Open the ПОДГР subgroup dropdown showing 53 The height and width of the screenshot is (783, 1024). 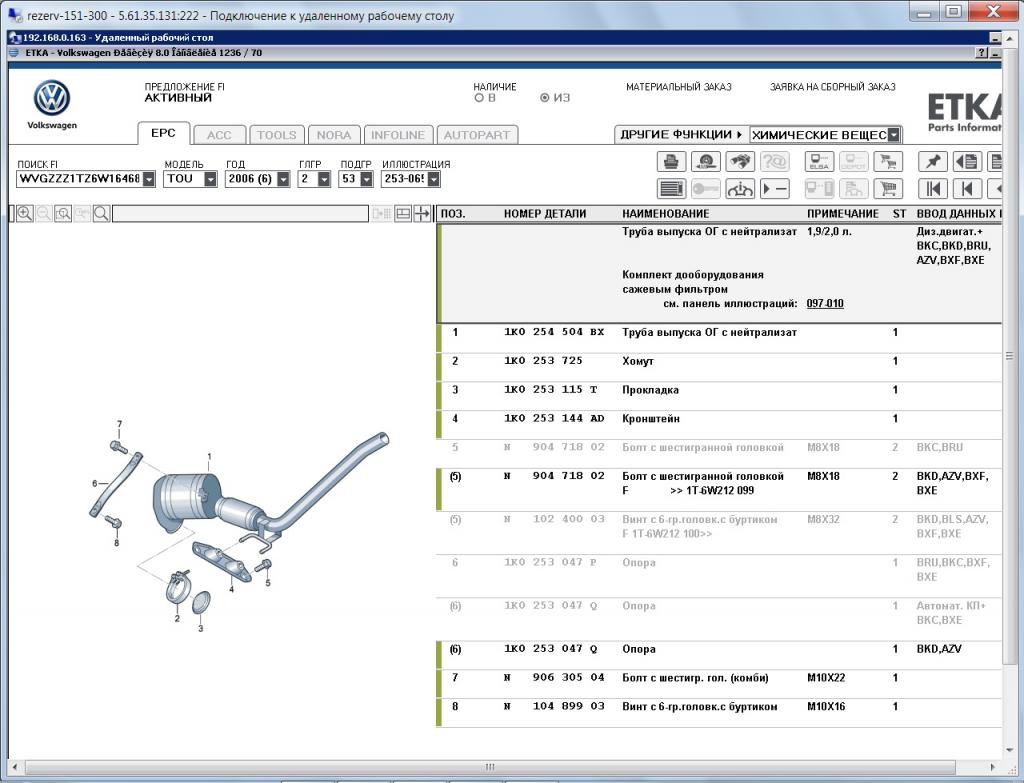(366, 179)
